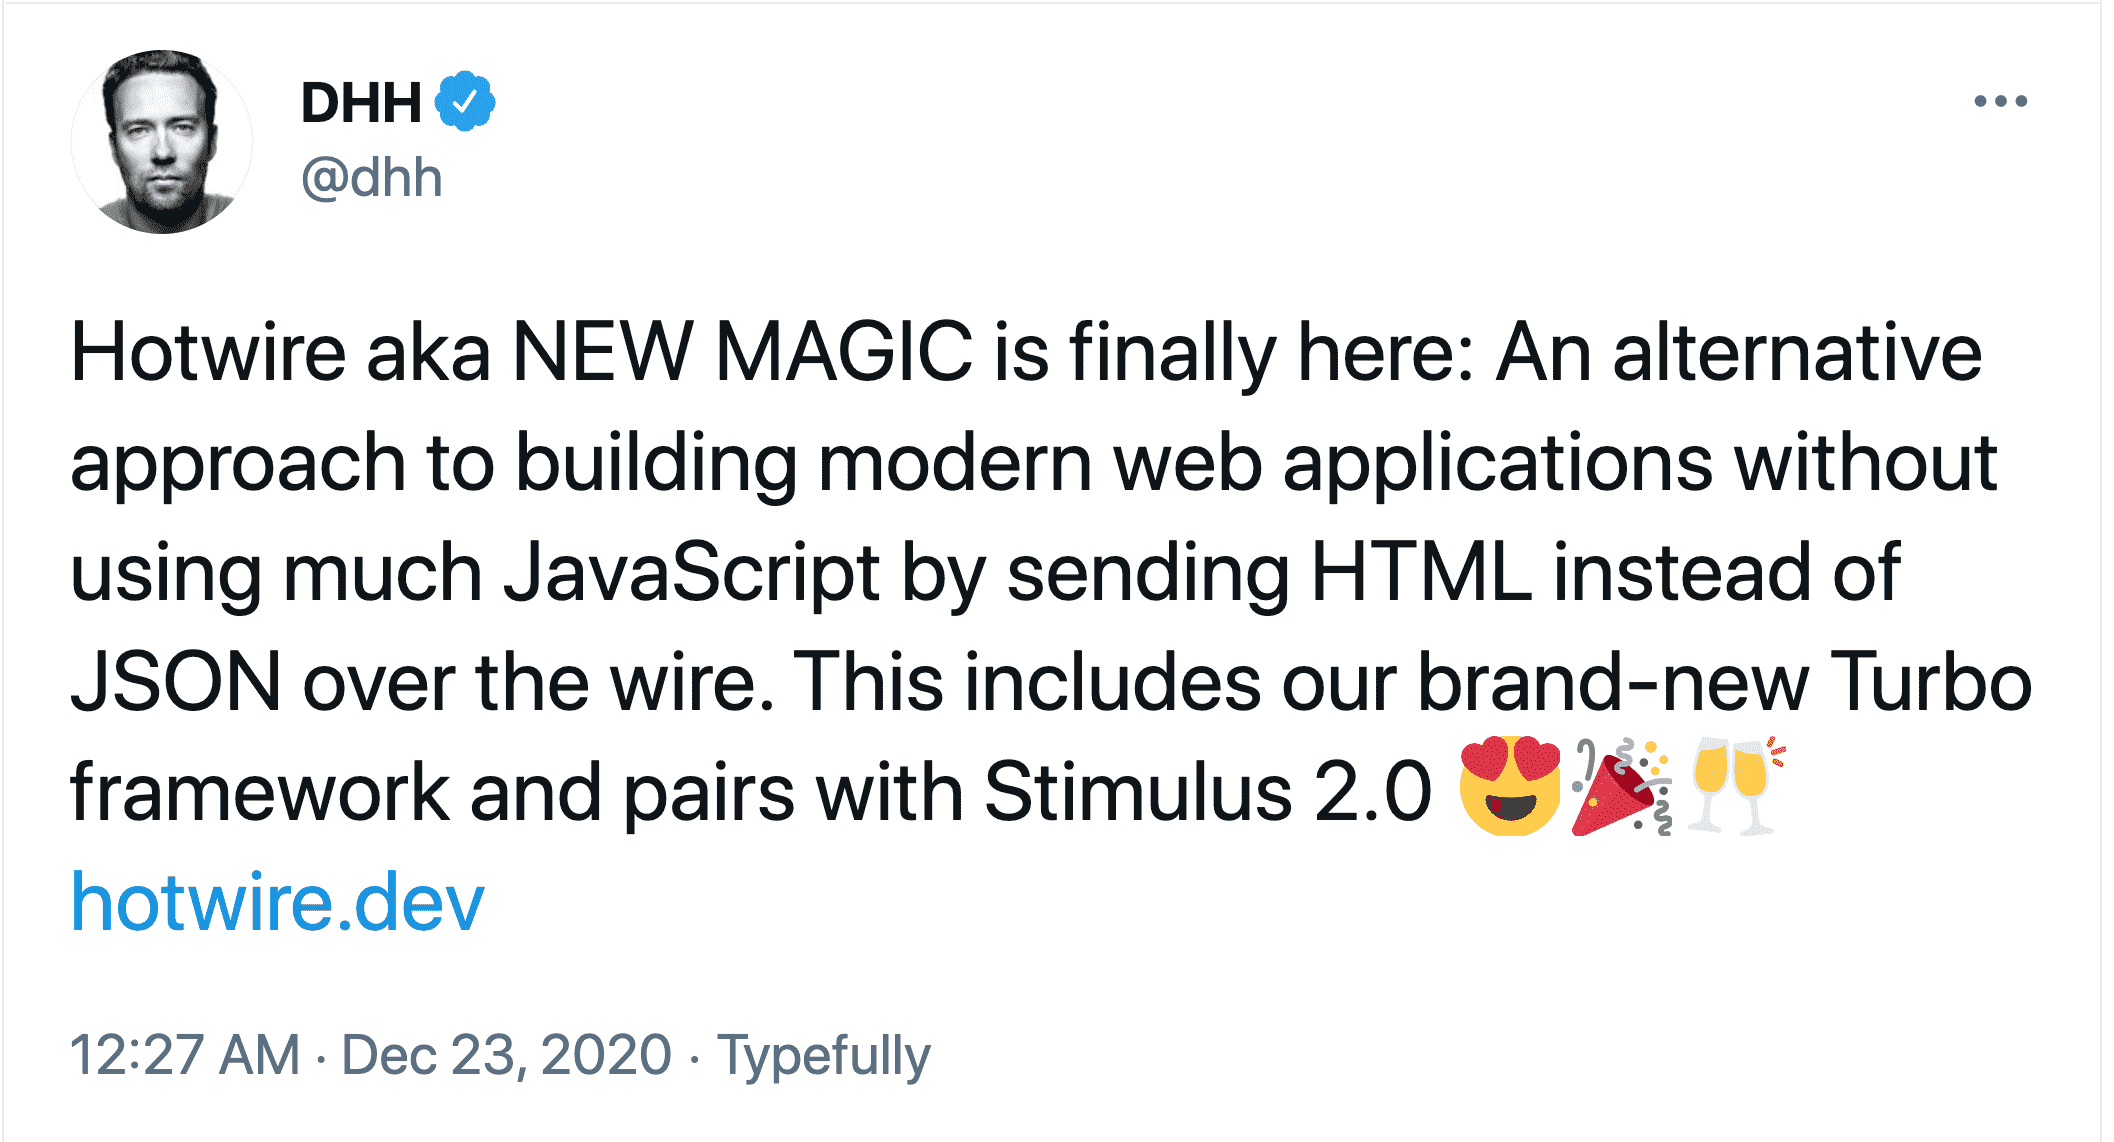Click the word "Hotwire" starting the tweet
The width and height of the screenshot is (2114, 1142).
click(x=208, y=352)
